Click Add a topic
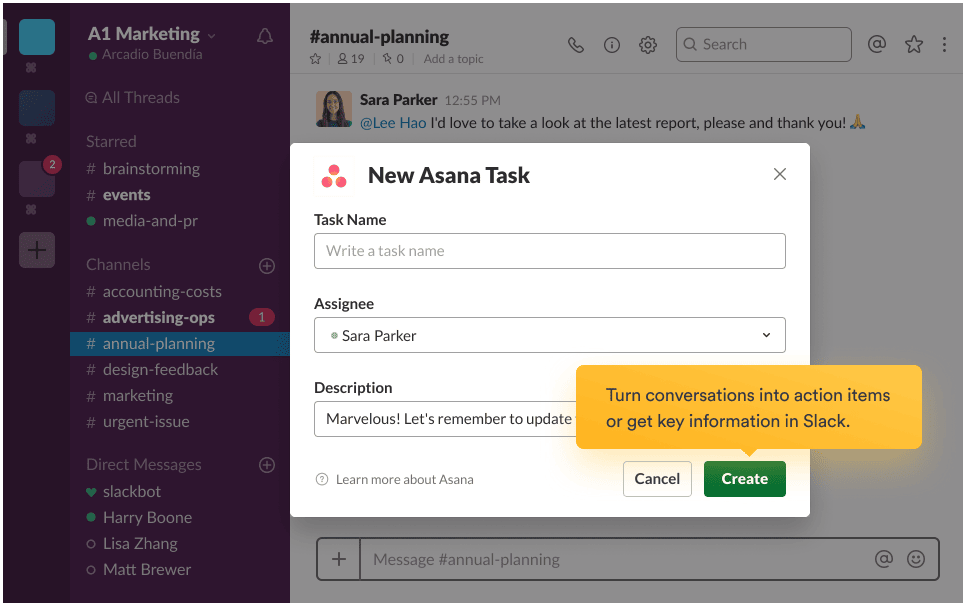Viewport: 966px width, 606px height. click(x=453, y=59)
